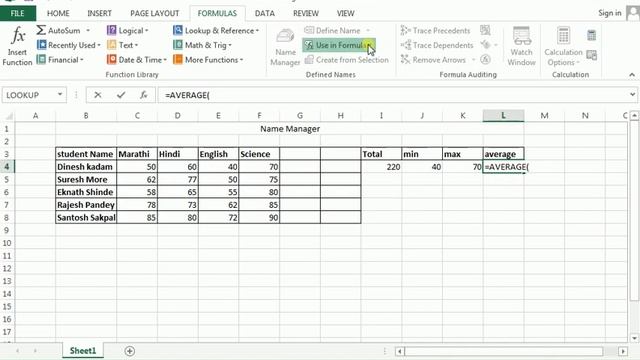640x360 pixels.
Task: Open Math & Trig functions menu
Action: [x=202, y=45]
